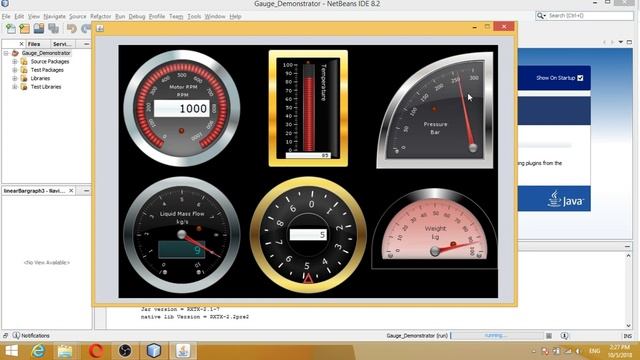The height and width of the screenshot is (360, 640).
Task: Click the Liquid Mass Flow gauge
Action: point(182,235)
